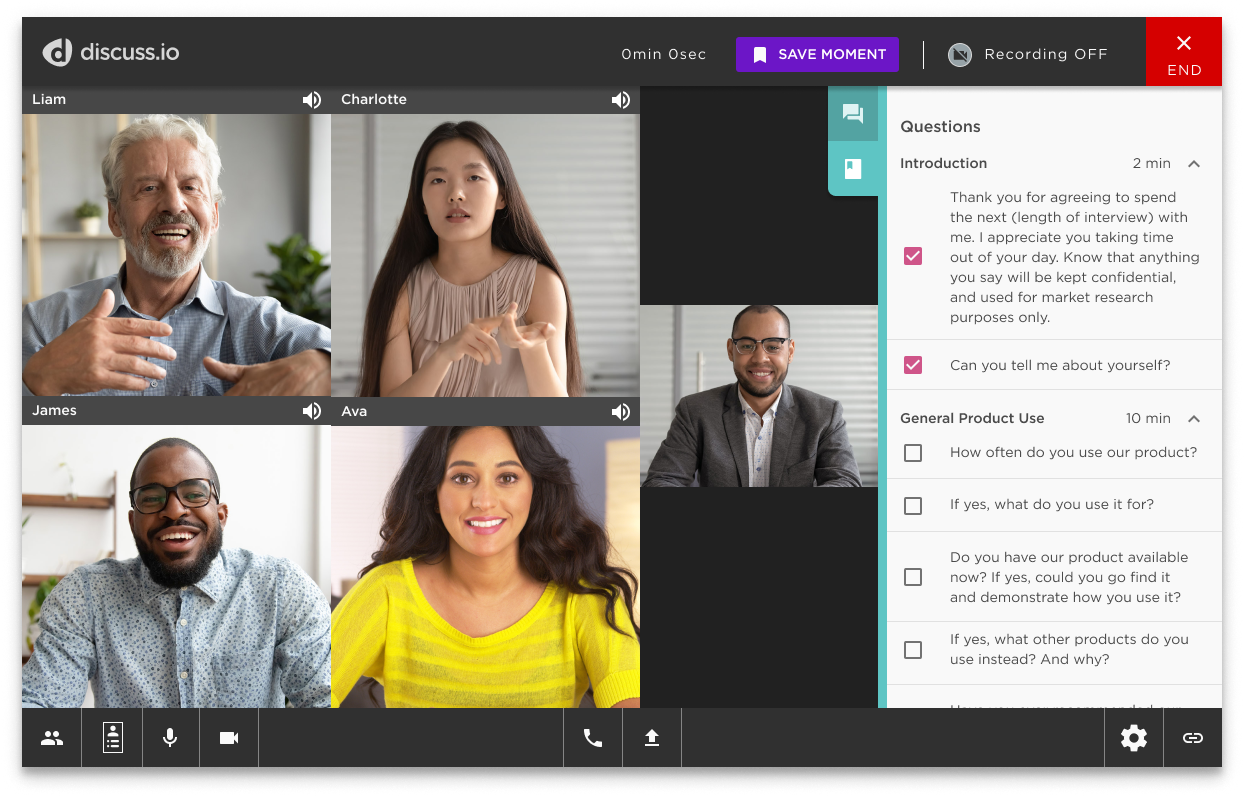Collapse the General Product Use section
1244x796 pixels.
coord(1193,419)
